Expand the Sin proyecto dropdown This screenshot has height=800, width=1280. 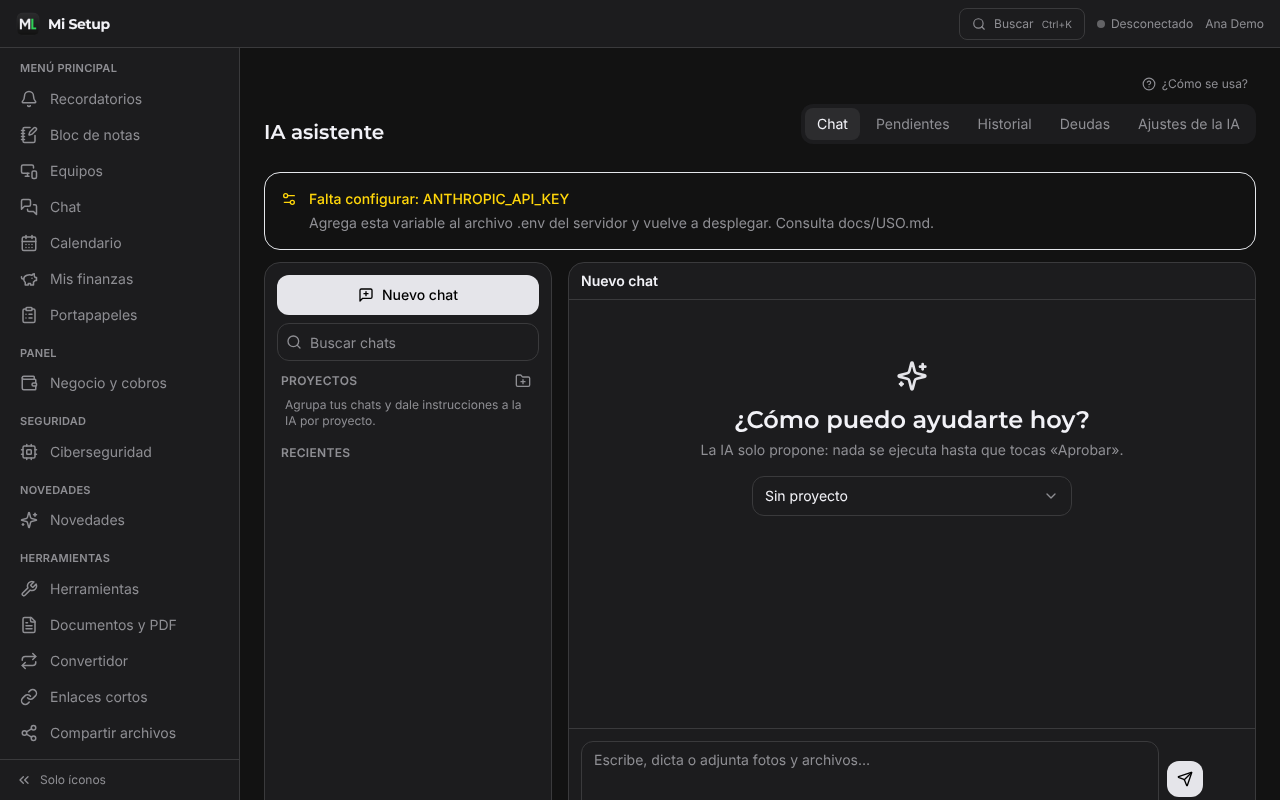912,496
